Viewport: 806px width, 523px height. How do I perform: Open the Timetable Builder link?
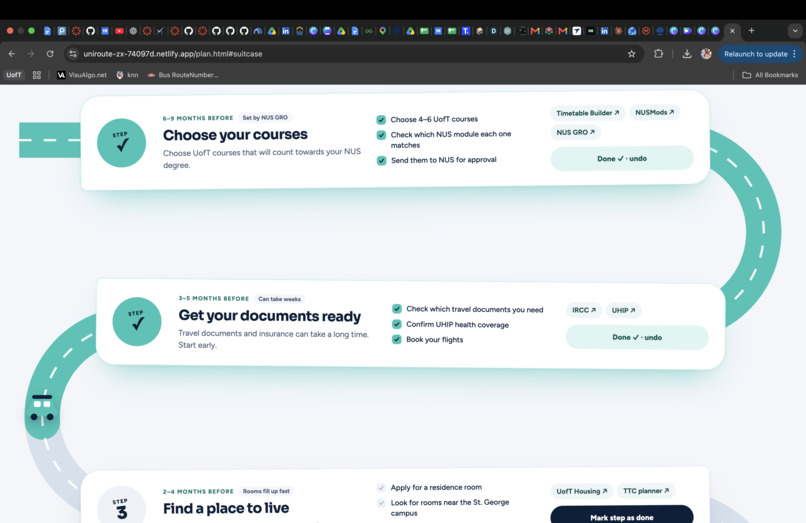tap(588, 113)
